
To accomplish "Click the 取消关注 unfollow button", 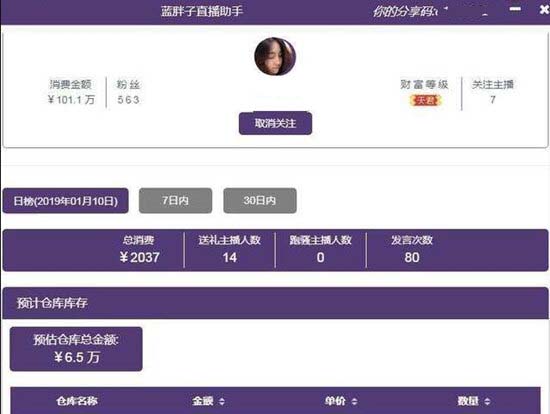I will (275, 123).
